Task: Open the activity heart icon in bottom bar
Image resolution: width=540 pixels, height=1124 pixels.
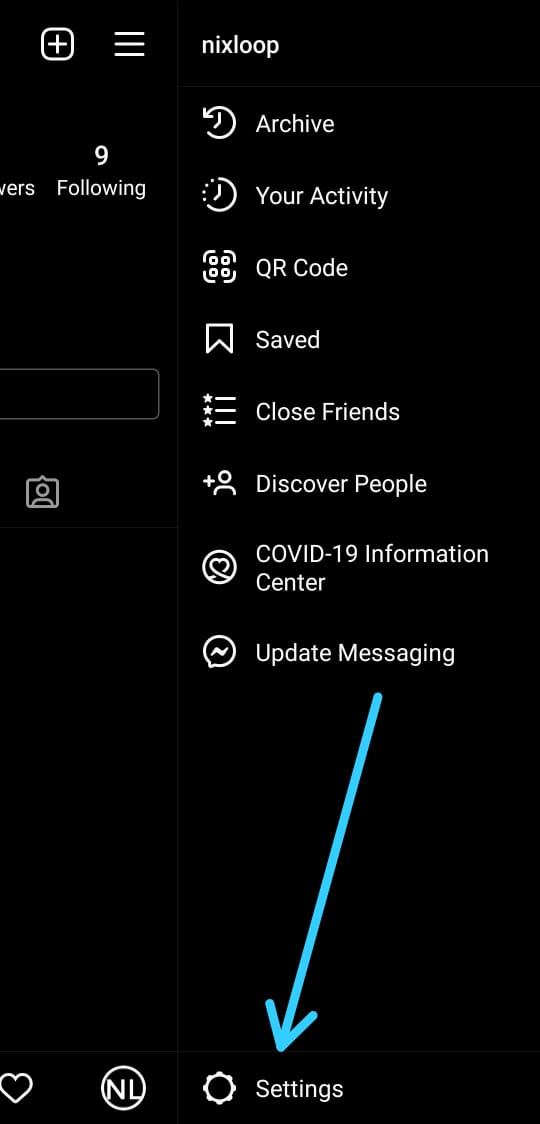Action: (x=16, y=1088)
